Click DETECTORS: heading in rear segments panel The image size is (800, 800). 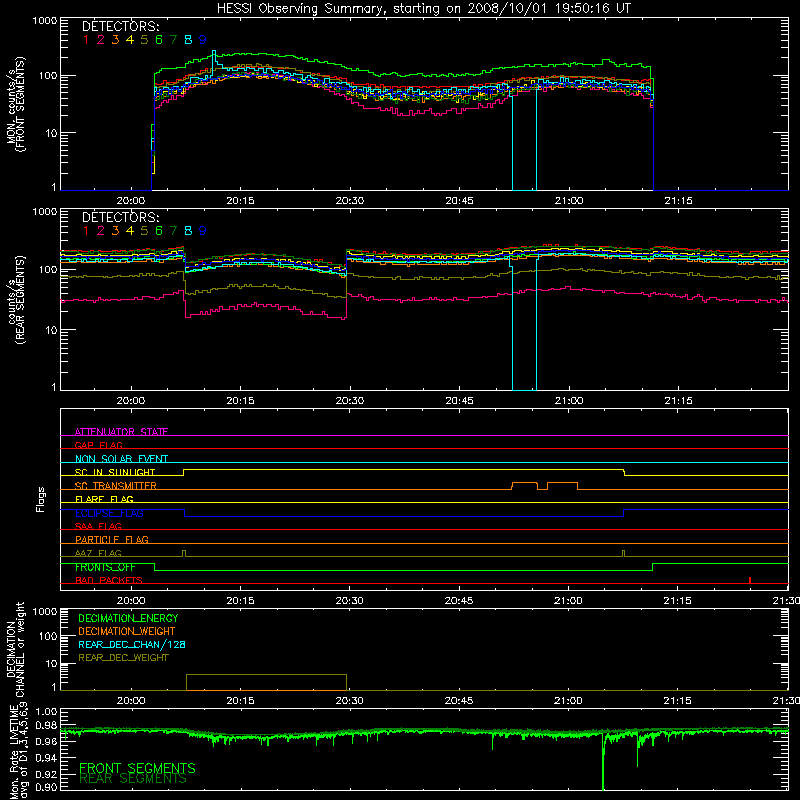[x=121, y=217]
